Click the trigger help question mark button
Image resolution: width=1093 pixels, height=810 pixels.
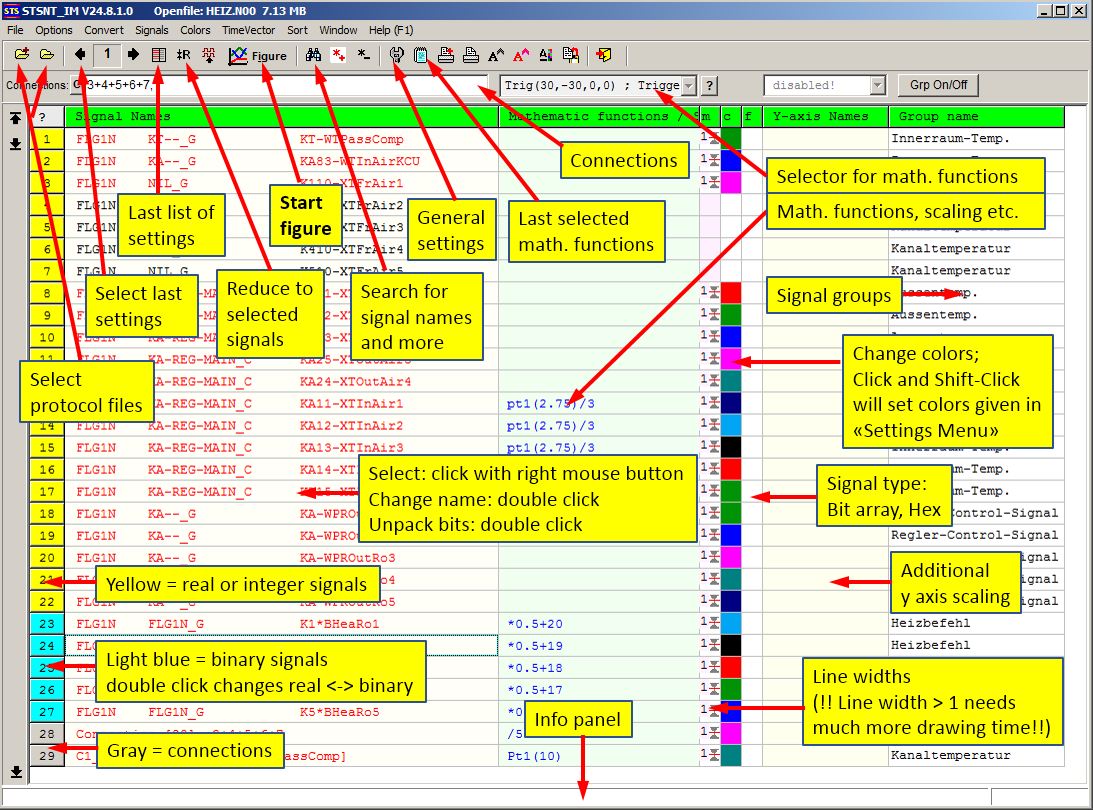[x=710, y=85]
